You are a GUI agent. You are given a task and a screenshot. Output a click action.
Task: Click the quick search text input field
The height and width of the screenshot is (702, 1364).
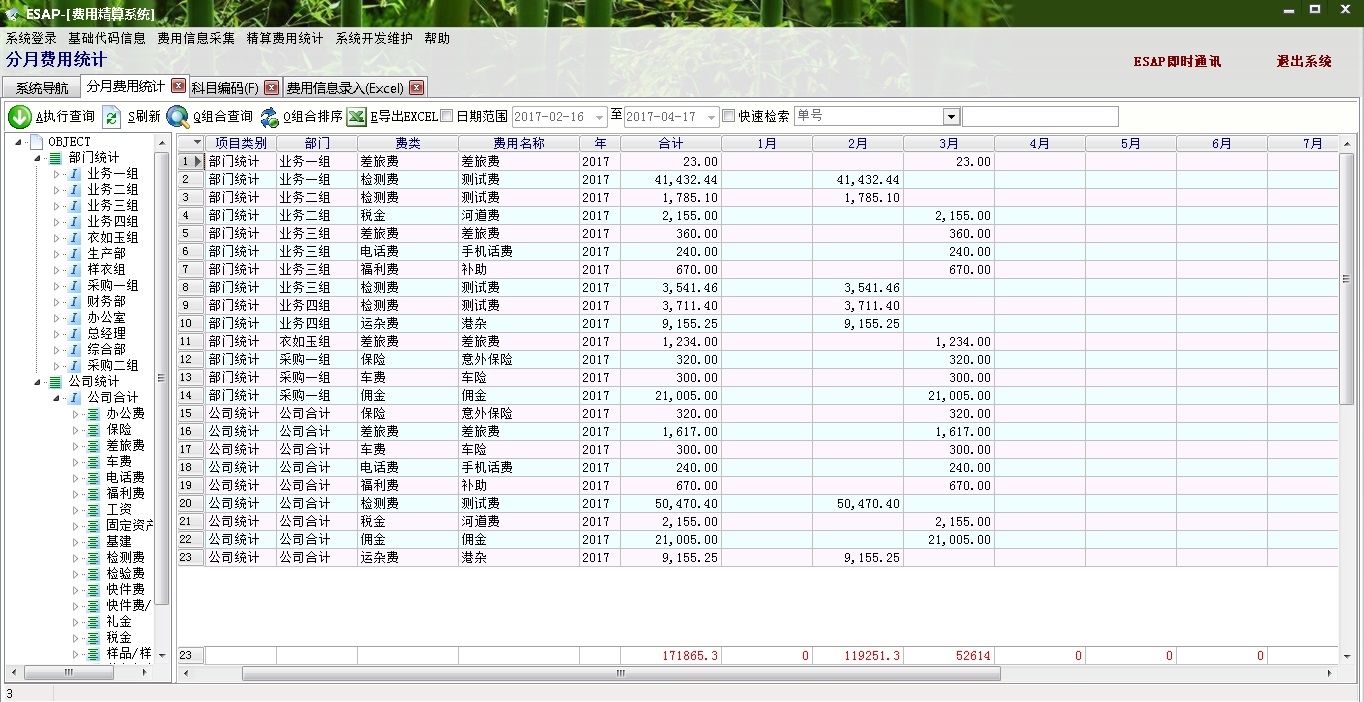tap(1040, 117)
